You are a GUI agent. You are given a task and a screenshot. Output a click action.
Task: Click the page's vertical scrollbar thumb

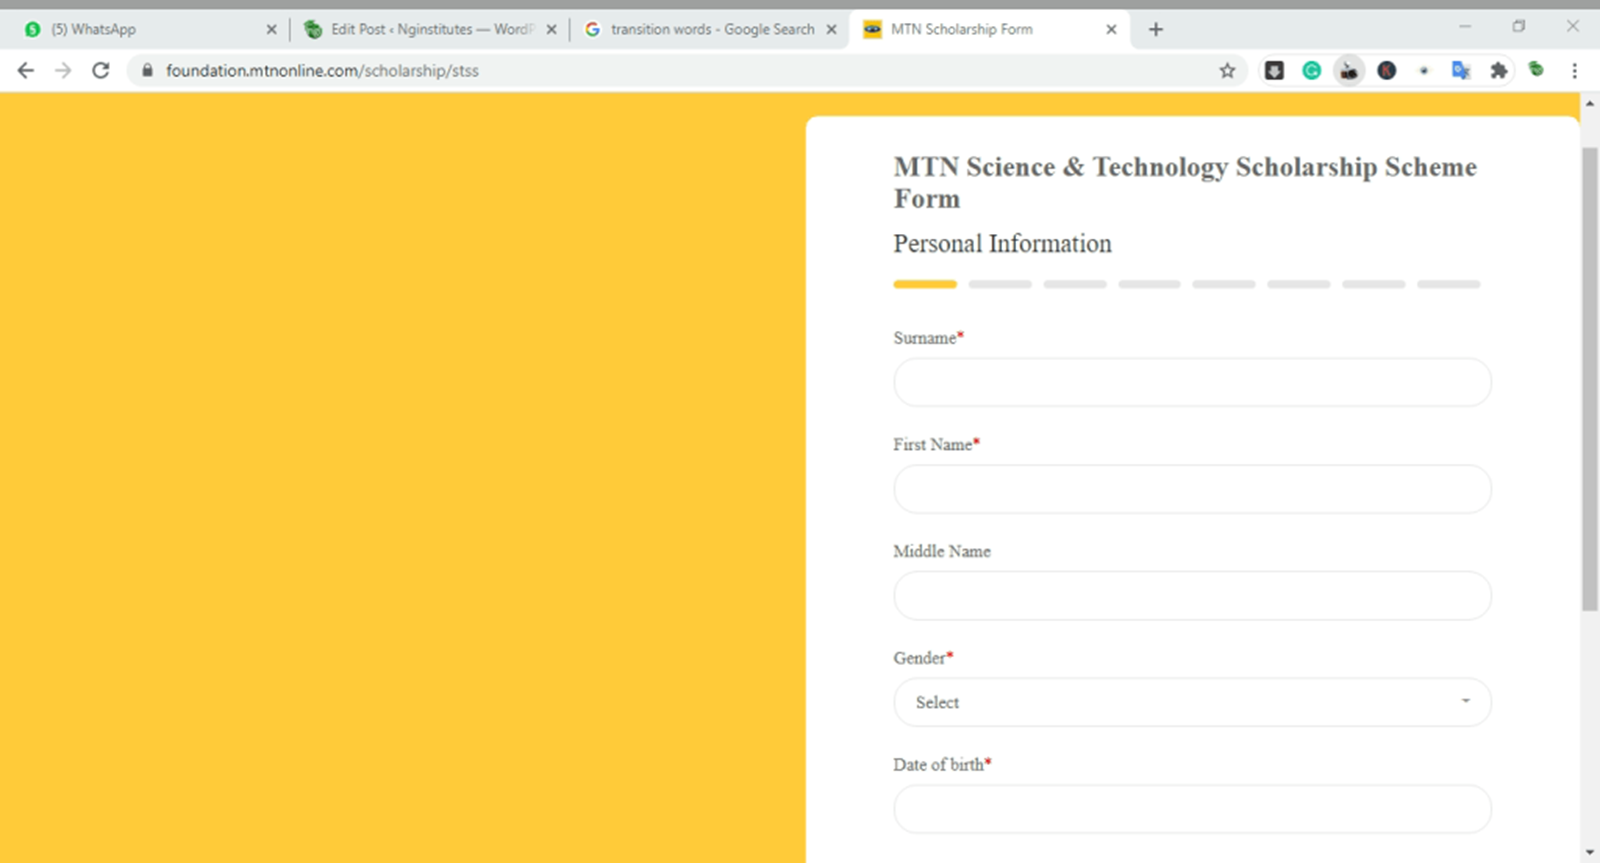coord(1589,378)
